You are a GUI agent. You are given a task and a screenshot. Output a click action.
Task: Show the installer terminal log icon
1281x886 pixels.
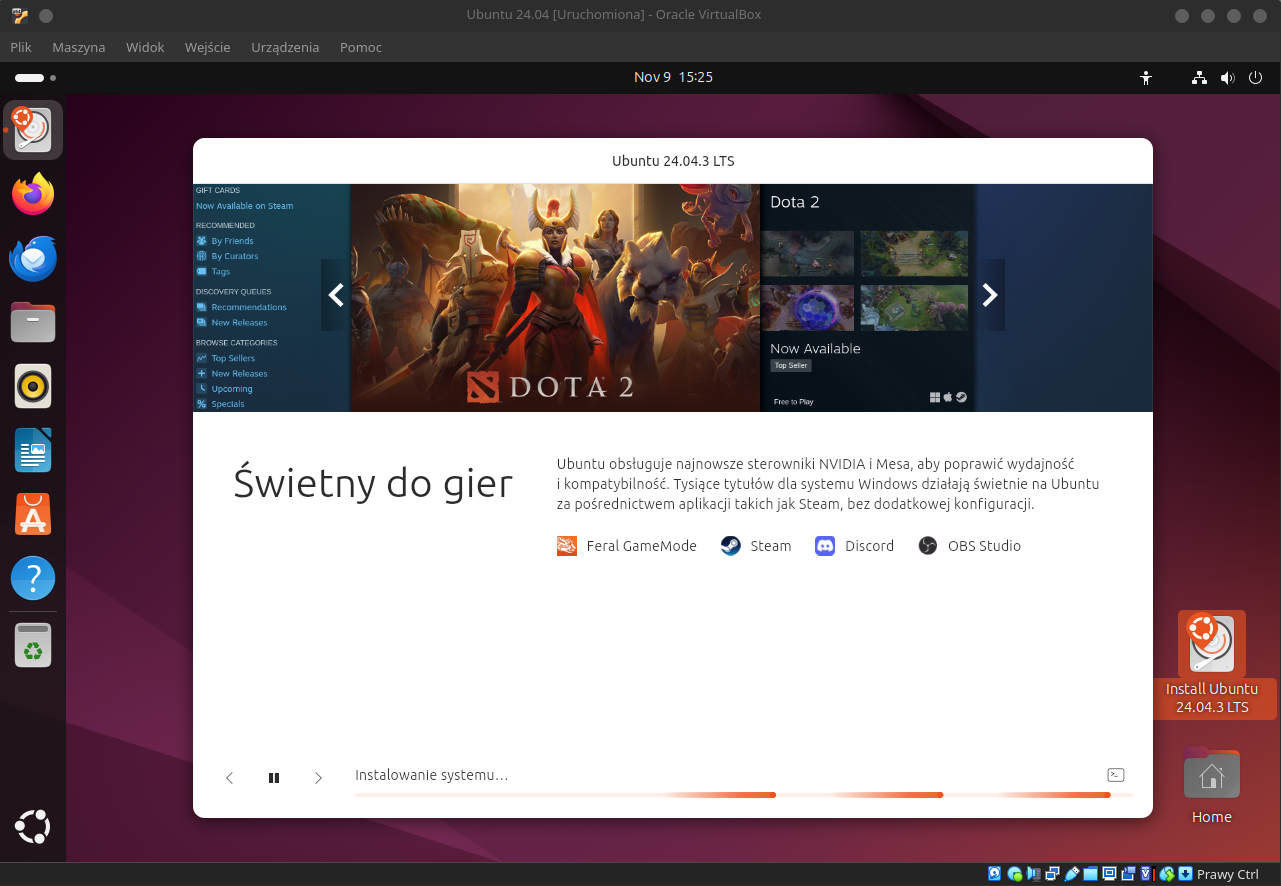tap(1116, 775)
